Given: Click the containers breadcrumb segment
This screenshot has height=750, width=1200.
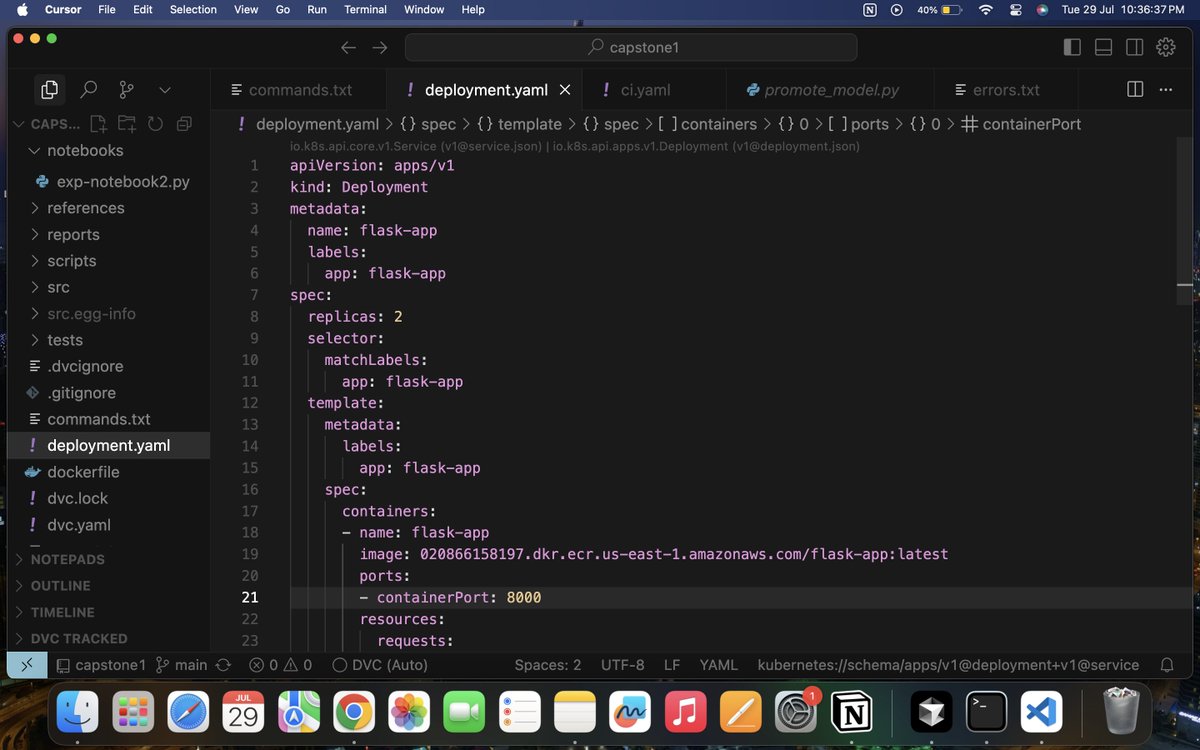Looking at the screenshot, I should [x=707, y=124].
